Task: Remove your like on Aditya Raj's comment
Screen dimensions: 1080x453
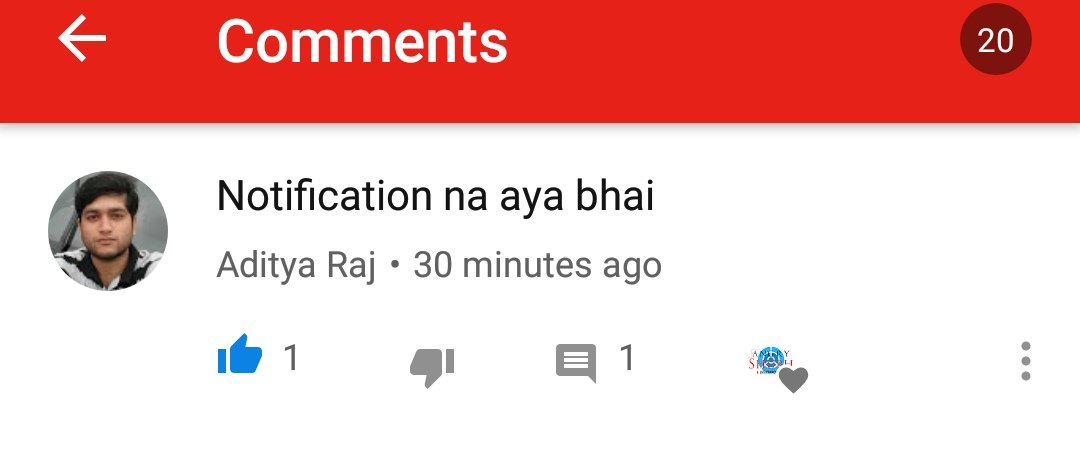Action: pyautogui.click(x=240, y=354)
